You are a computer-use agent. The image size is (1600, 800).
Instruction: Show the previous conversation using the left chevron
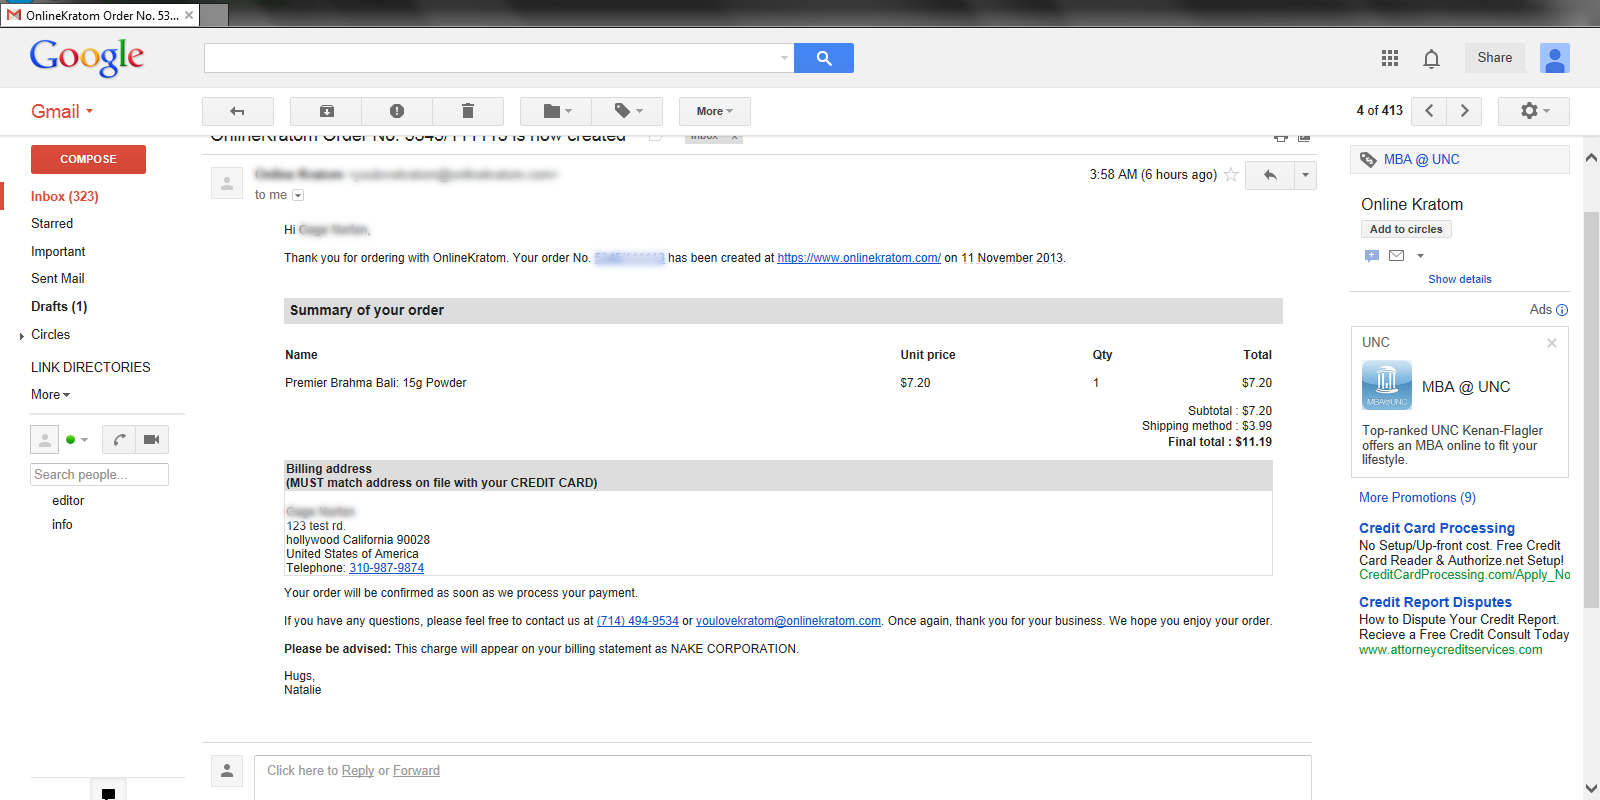[1429, 111]
